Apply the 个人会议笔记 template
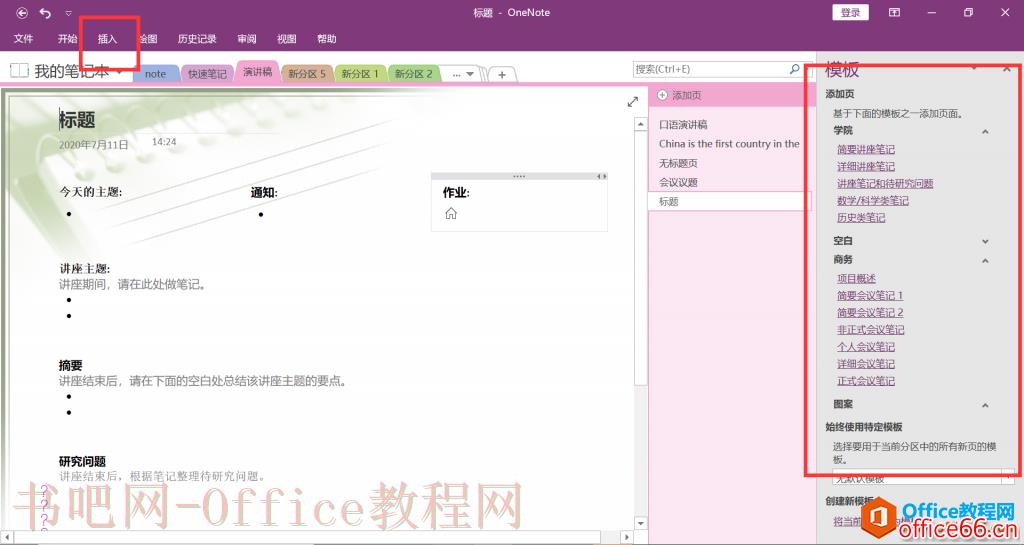 [866, 347]
